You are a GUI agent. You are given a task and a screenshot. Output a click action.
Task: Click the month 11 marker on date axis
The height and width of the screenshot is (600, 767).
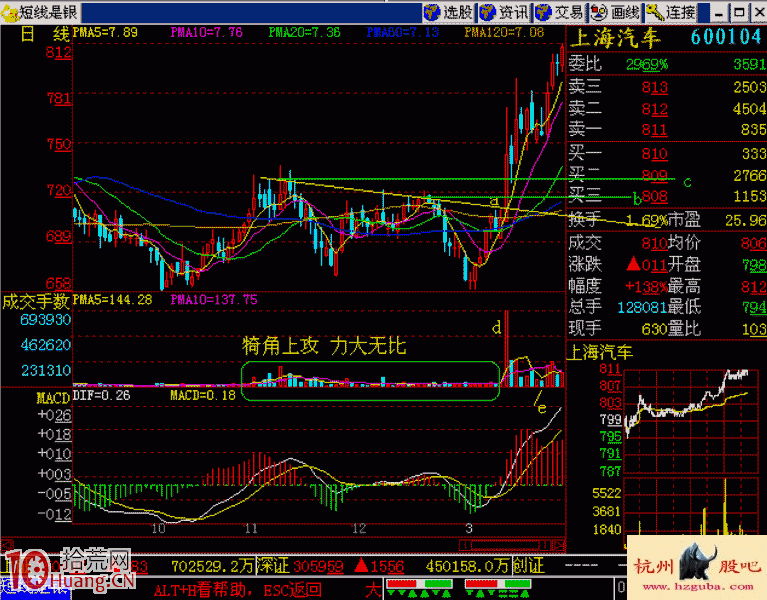click(251, 529)
